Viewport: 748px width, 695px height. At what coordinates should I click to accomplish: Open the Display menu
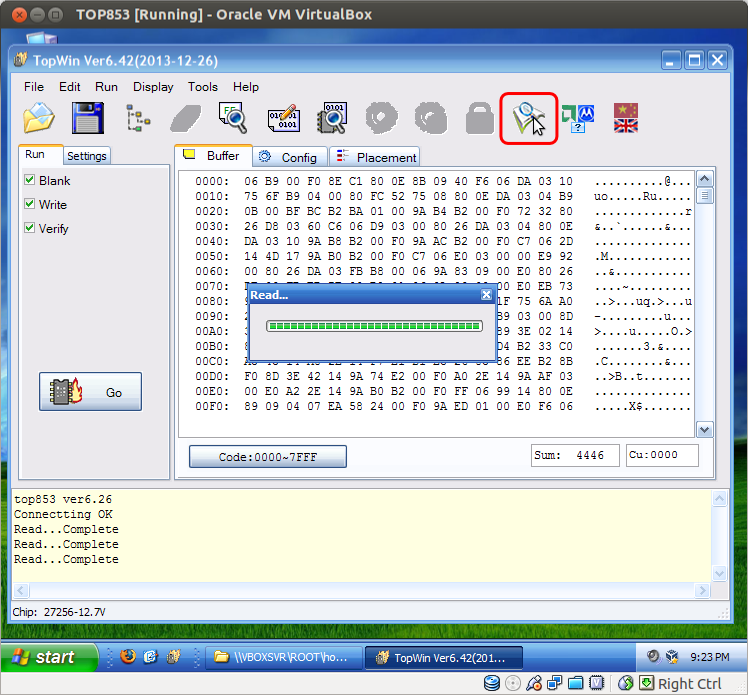(153, 87)
